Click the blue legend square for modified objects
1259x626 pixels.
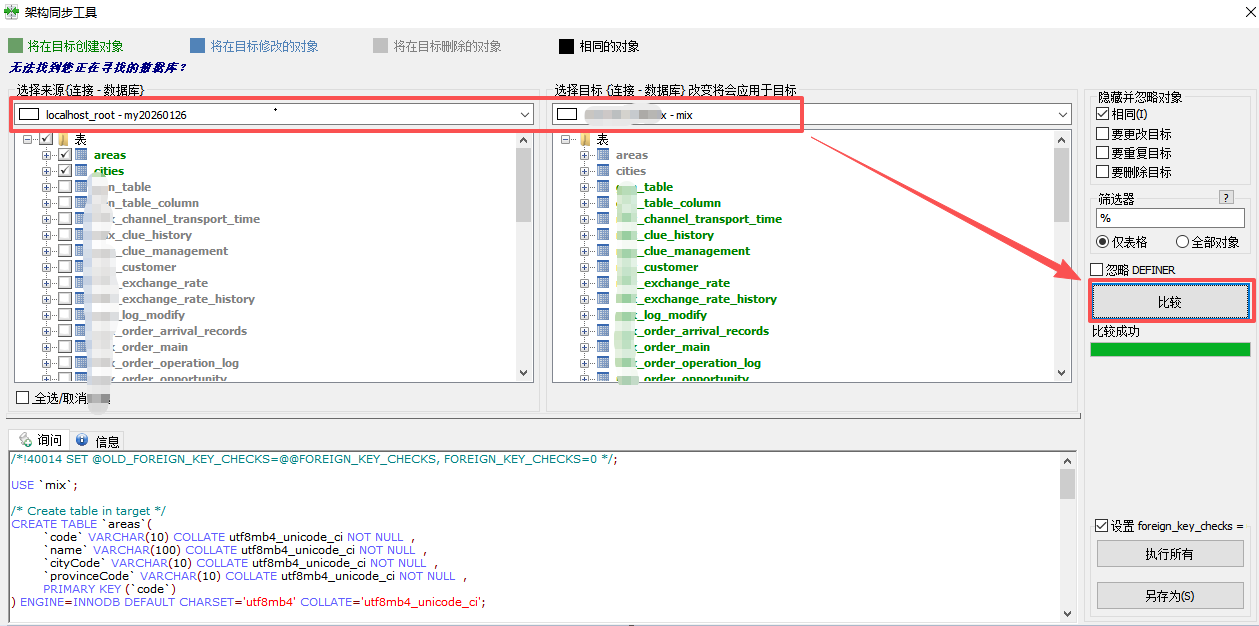pyautogui.click(x=197, y=46)
